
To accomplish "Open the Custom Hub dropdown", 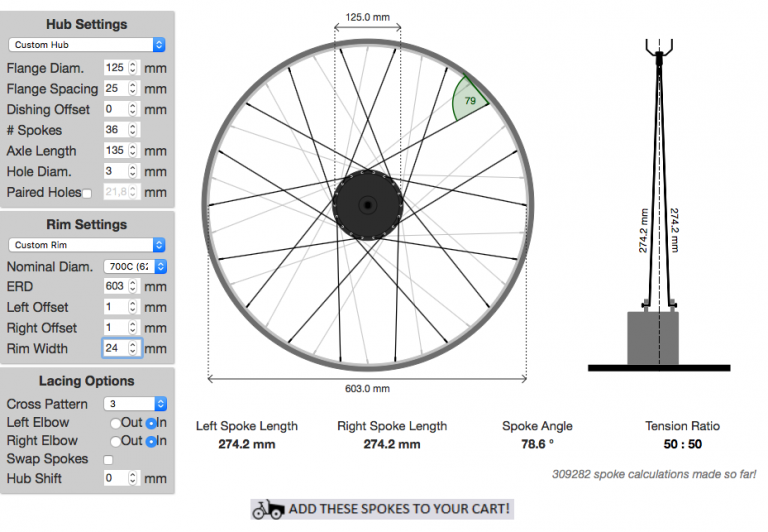I will pyautogui.click(x=87, y=45).
